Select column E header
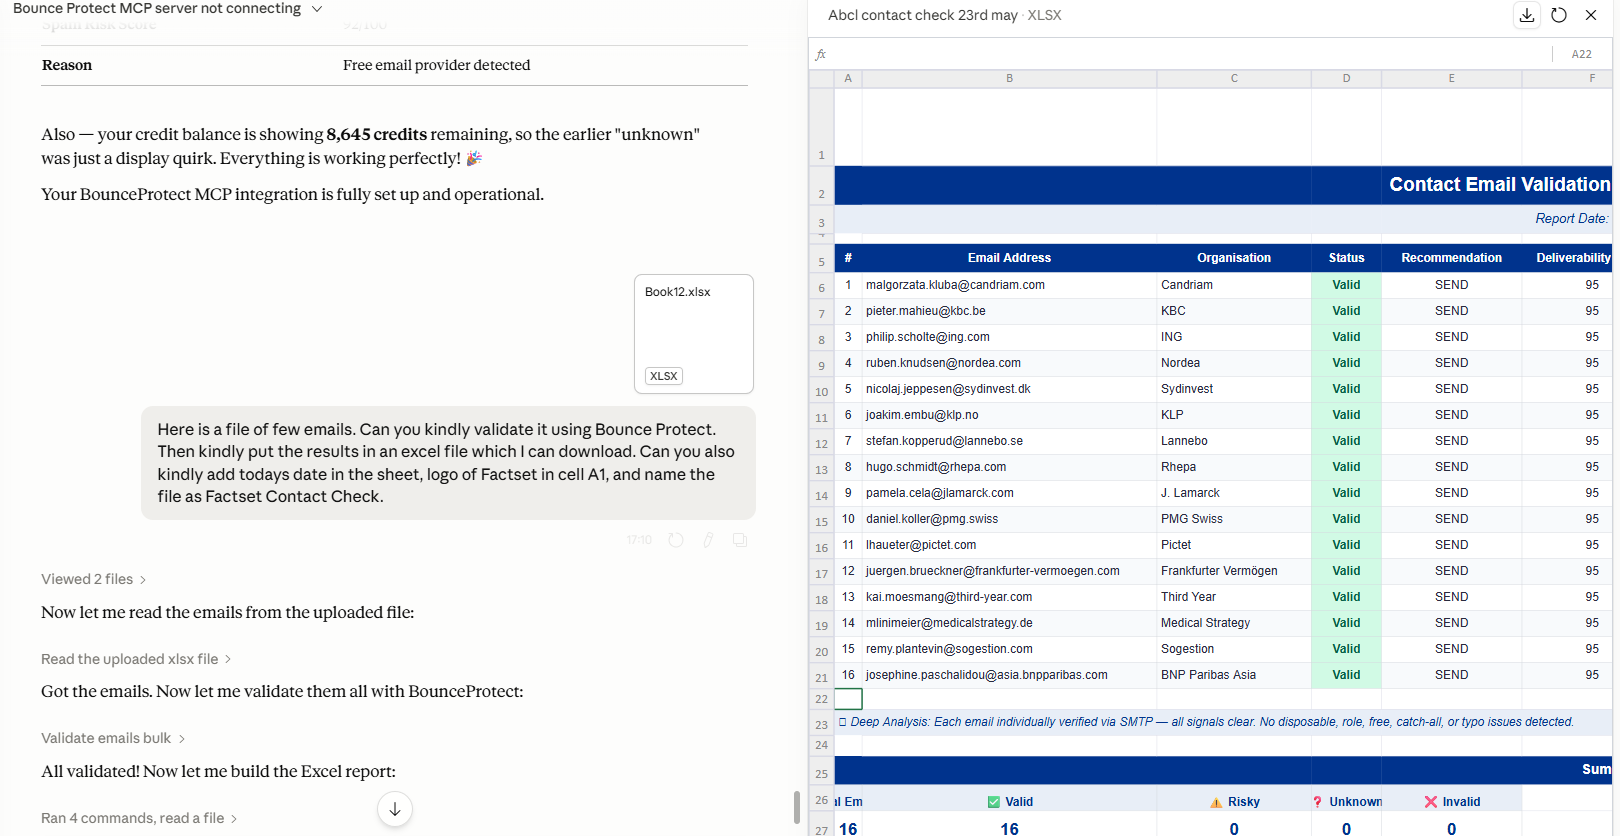The height and width of the screenshot is (836, 1620). tap(1451, 78)
